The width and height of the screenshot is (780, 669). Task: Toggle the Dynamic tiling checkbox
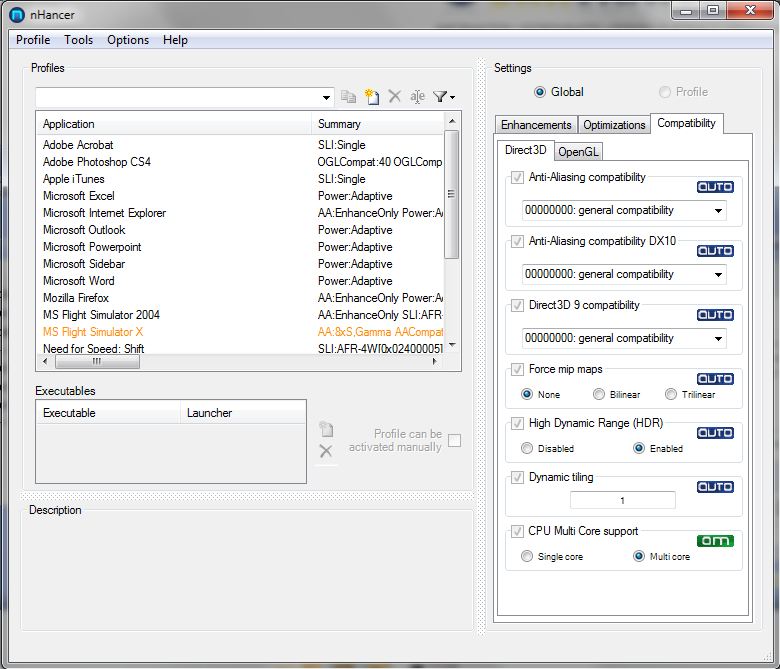517,478
